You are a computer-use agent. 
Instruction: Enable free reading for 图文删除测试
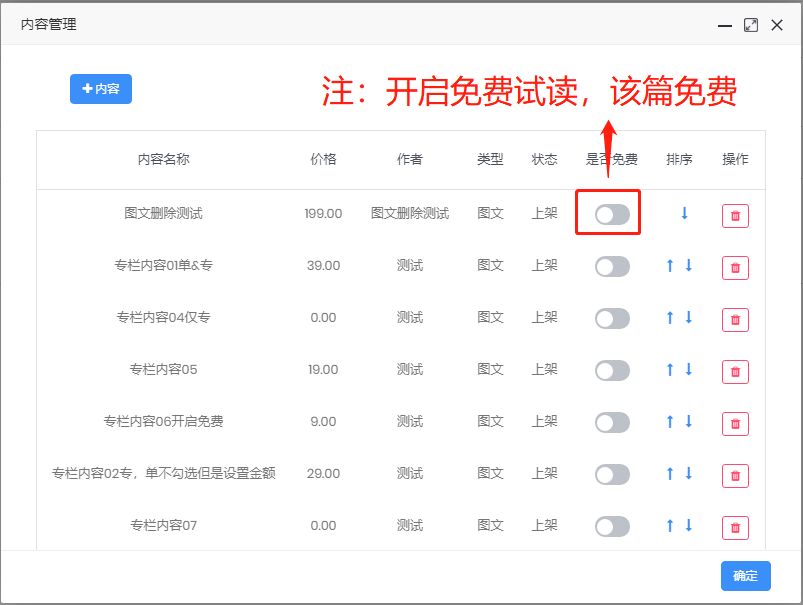(612, 214)
